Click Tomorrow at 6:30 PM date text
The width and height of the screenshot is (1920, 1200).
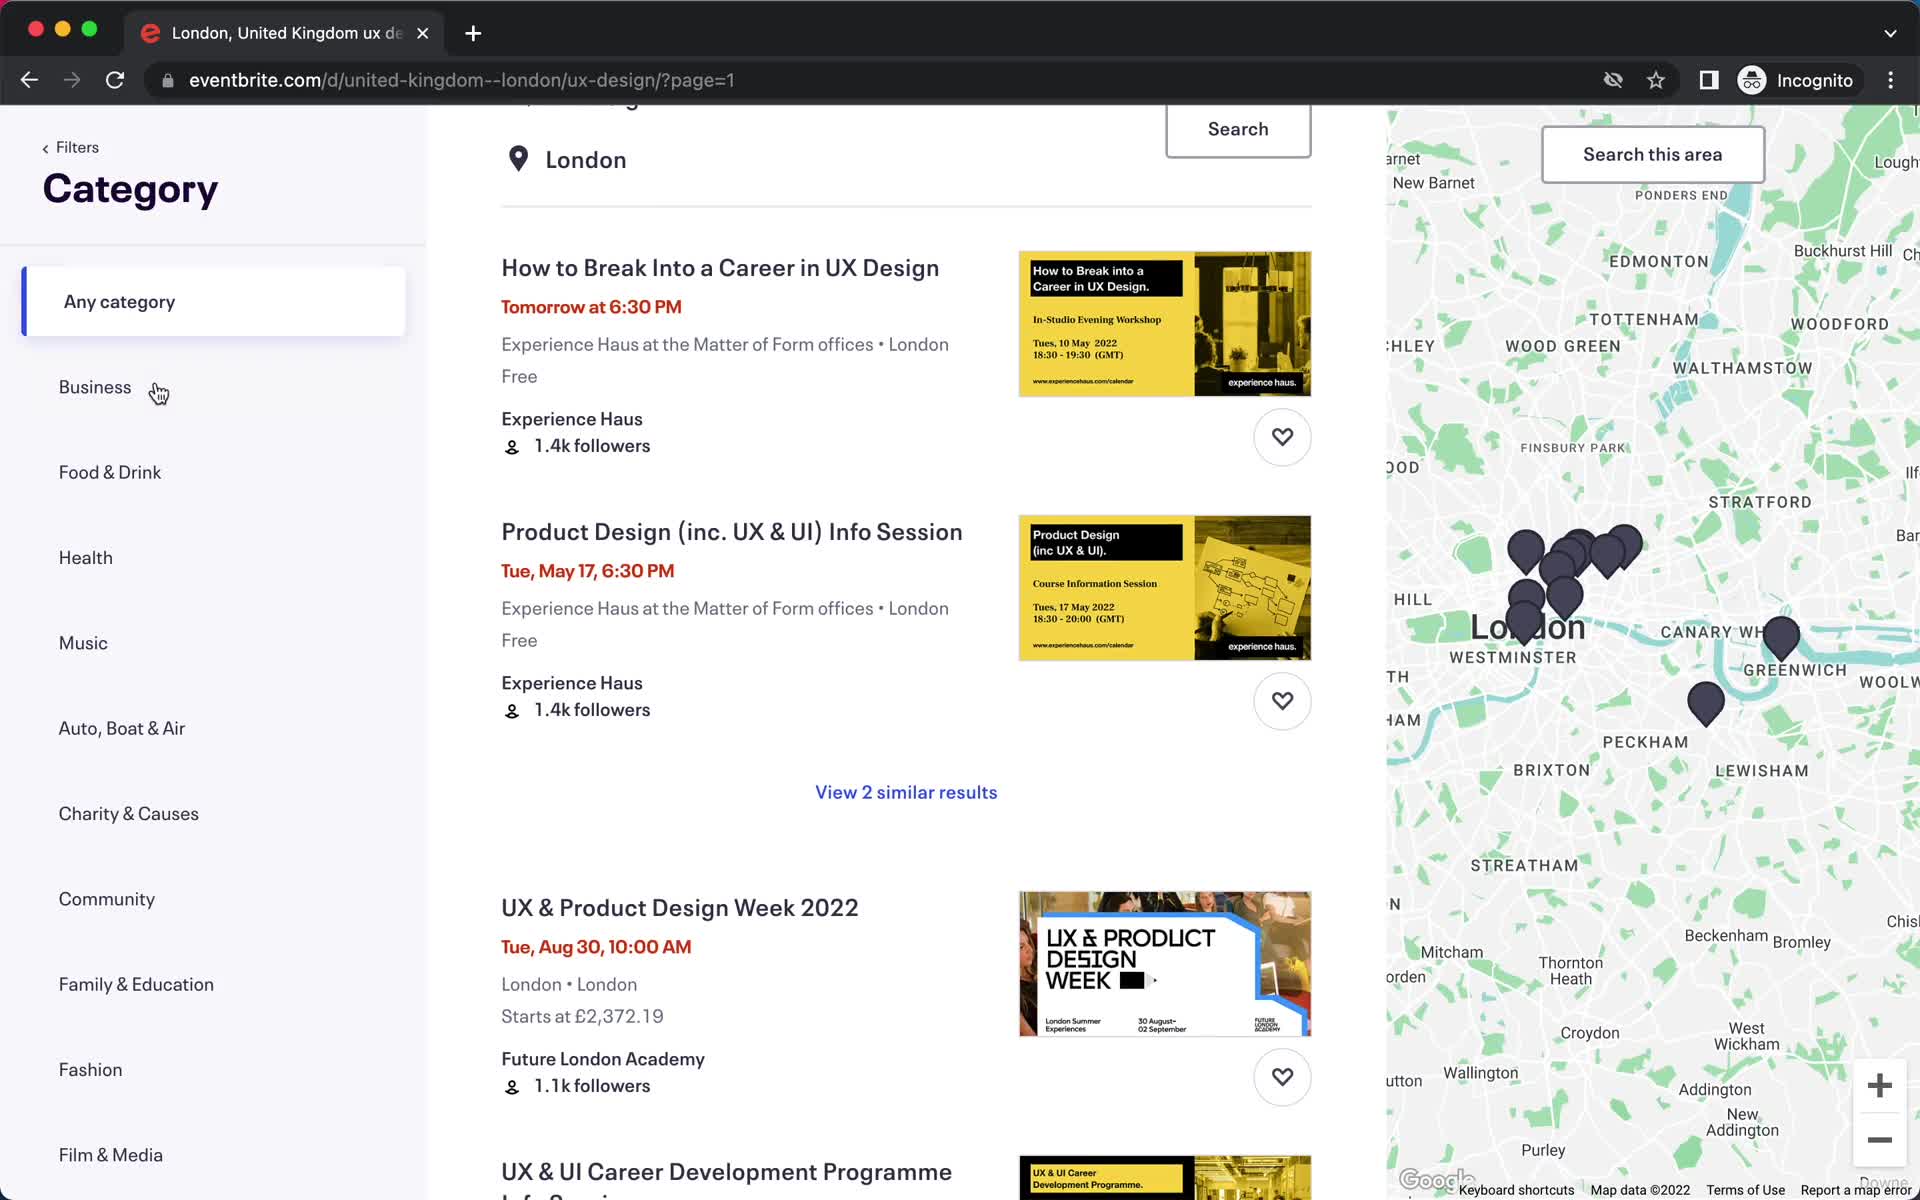[x=591, y=307]
